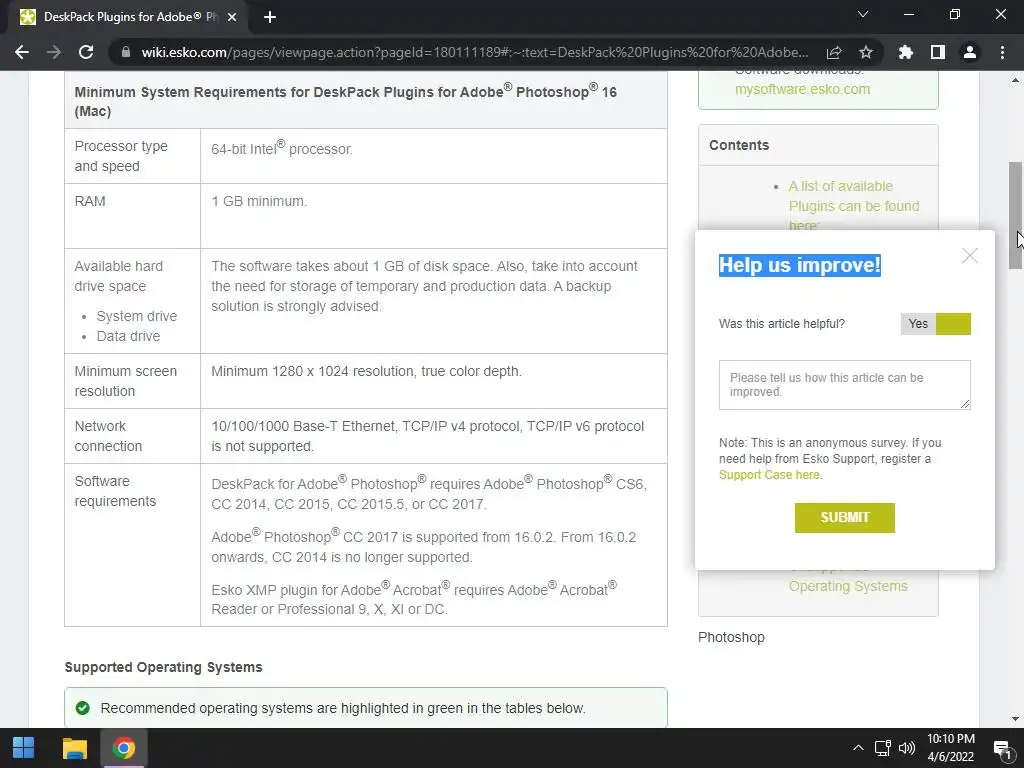Open the volume tray icon
Viewport: 1024px width, 768px height.
pyautogui.click(x=906, y=748)
